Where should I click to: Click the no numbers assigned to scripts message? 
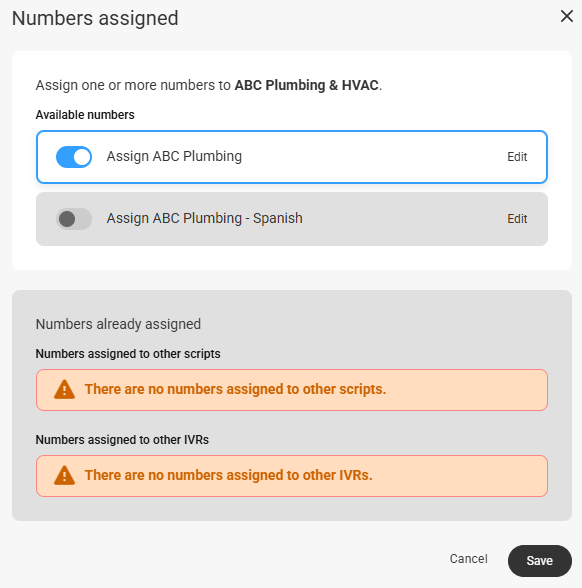(235, 389)
